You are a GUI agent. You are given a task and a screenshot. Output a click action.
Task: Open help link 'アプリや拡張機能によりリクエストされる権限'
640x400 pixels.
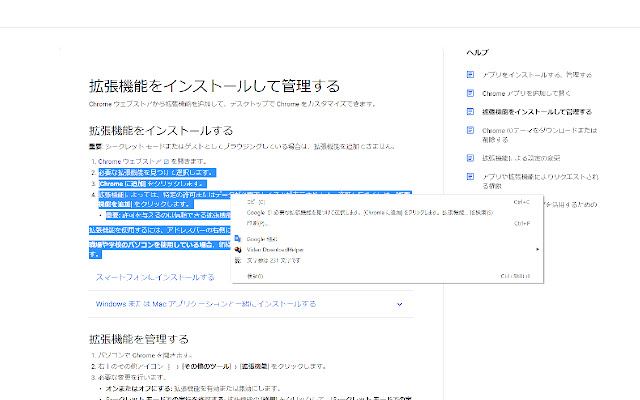point(540,181)
